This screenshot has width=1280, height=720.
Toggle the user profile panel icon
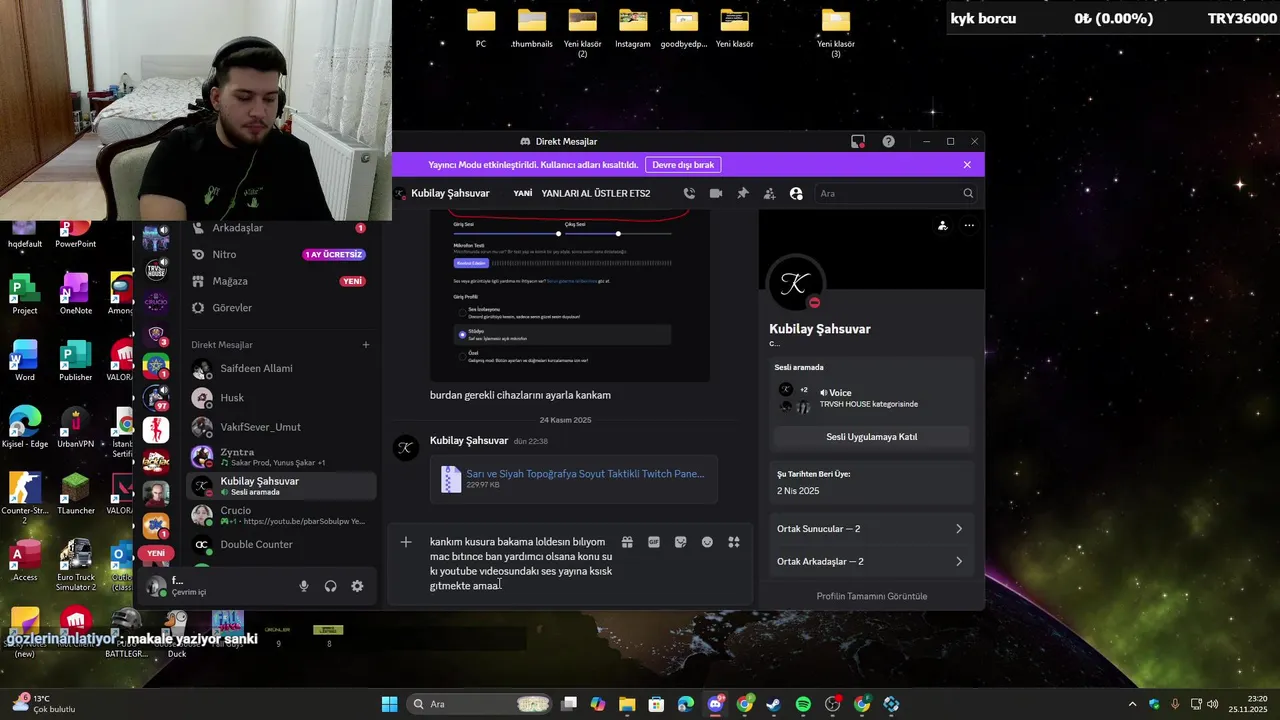pyautogui.click(x=796, y=193)
